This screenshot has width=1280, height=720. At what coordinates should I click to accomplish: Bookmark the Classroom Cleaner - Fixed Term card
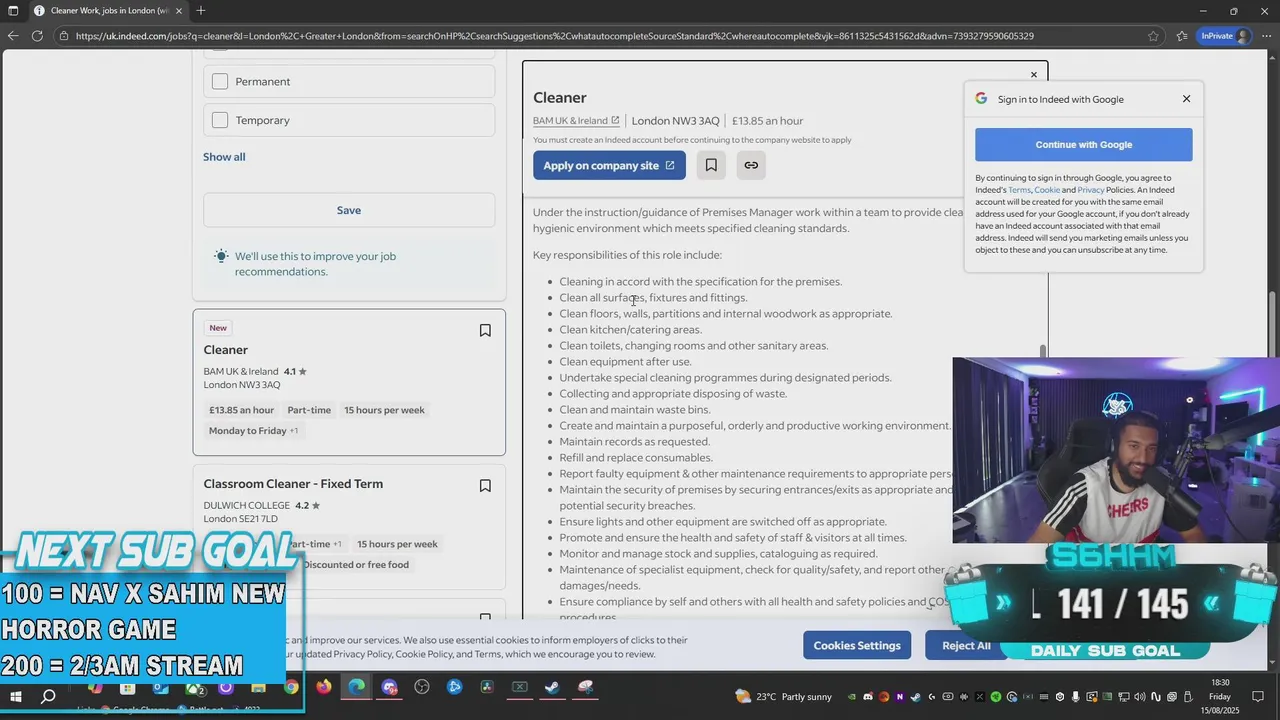pyautogui.click(x=485, y=486)
